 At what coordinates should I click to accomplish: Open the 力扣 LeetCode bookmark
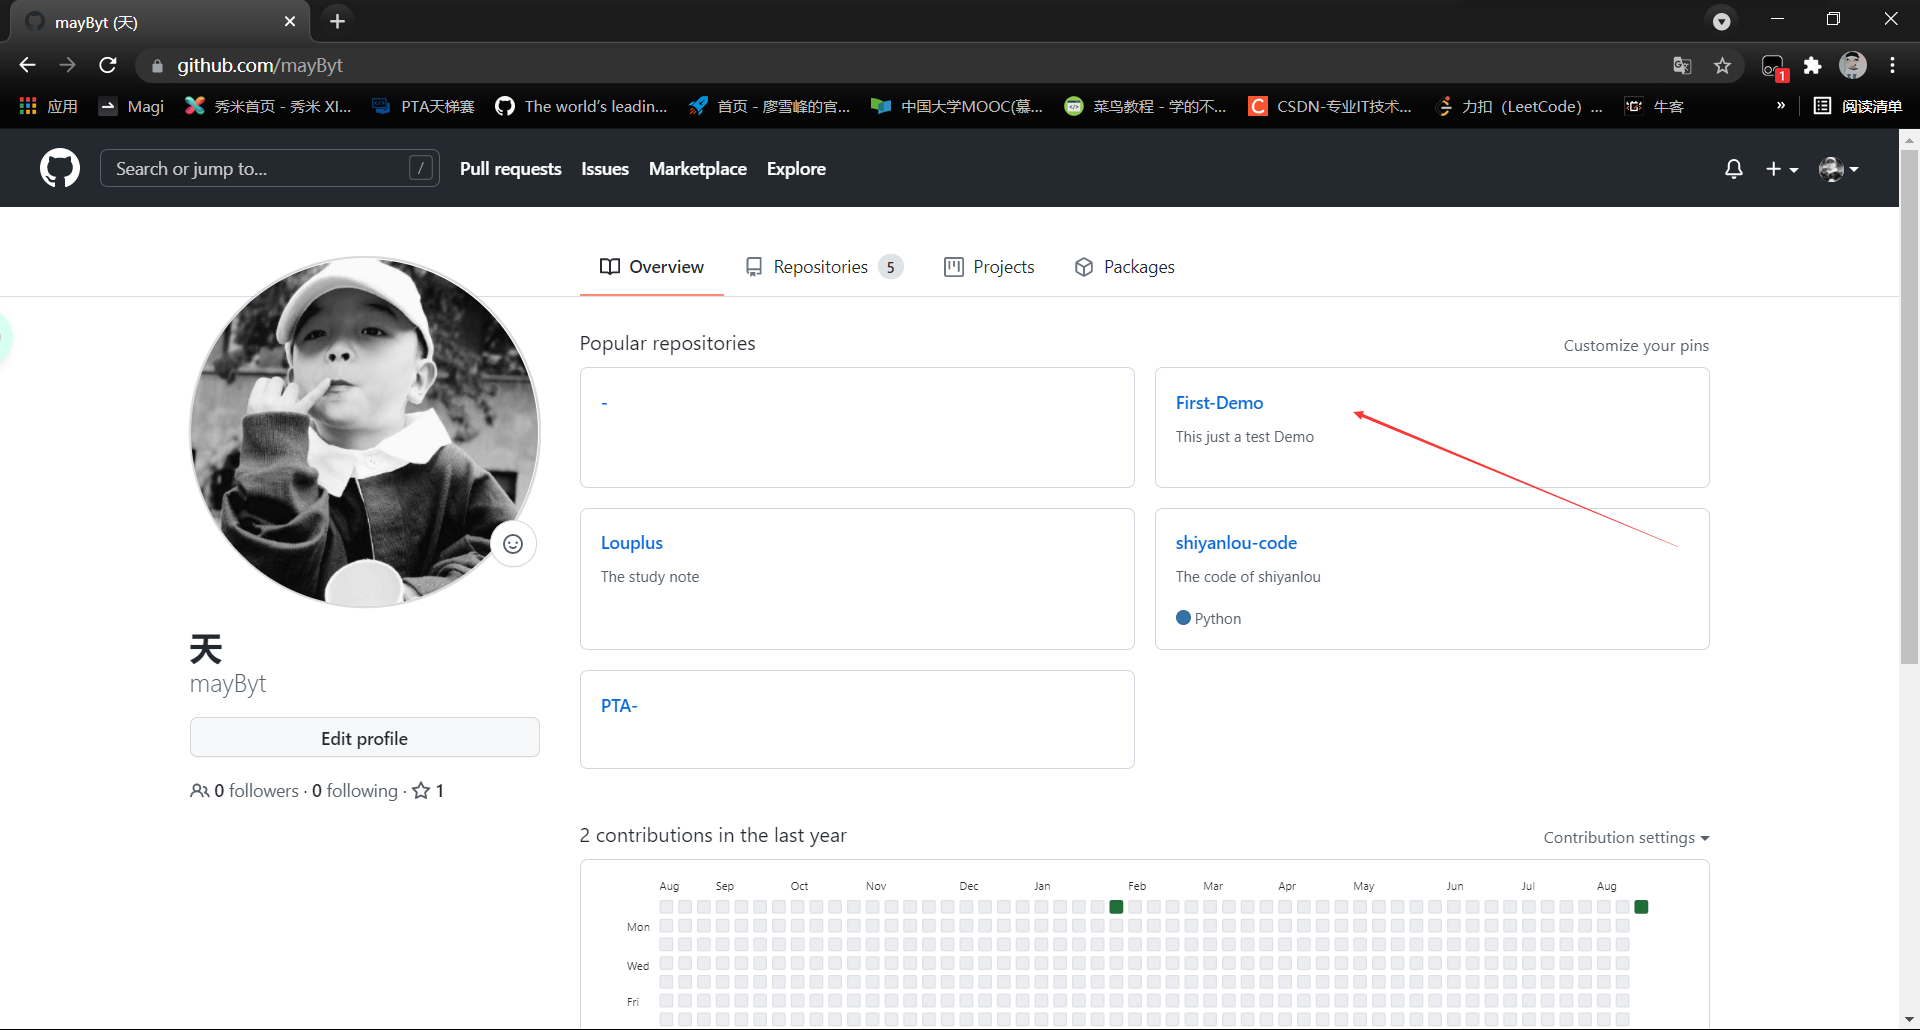tap(1519, 106)
